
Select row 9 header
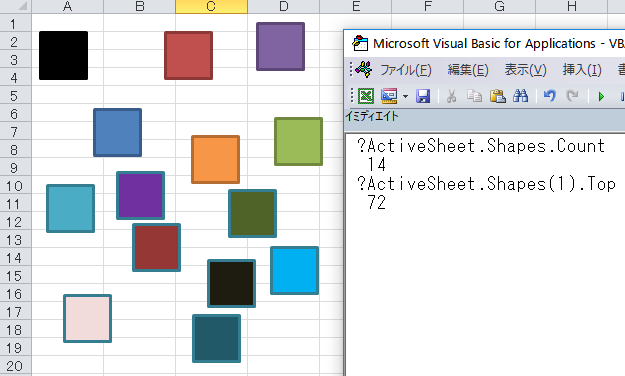(x=16, y=167)
